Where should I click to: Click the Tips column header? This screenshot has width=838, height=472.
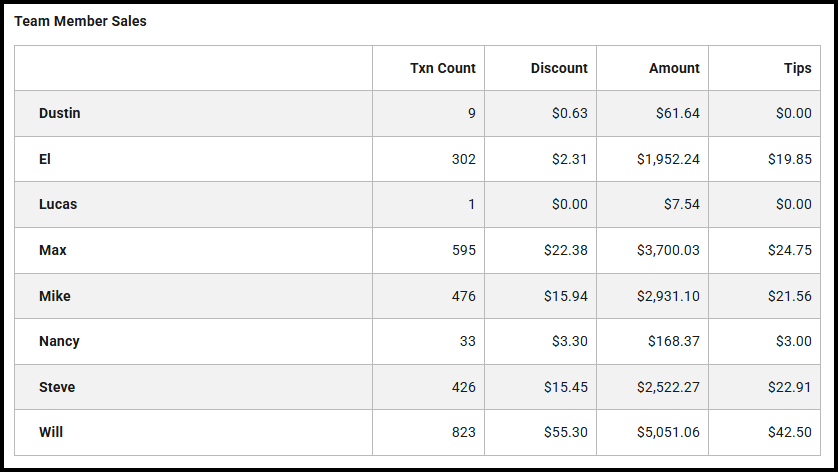[x=798, y=68]
